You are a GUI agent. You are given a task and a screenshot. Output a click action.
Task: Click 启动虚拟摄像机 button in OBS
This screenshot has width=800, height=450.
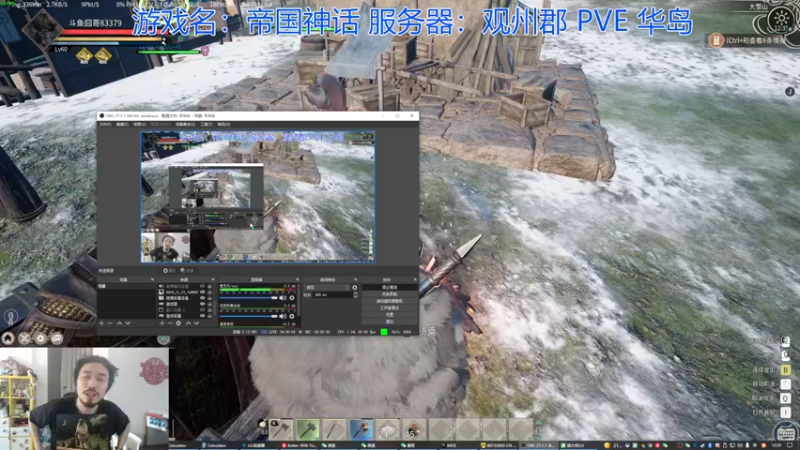[390, 301]
